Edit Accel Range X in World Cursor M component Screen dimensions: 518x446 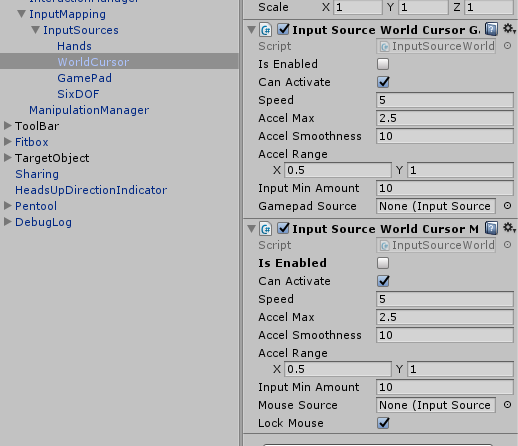[x=338, y=369]
